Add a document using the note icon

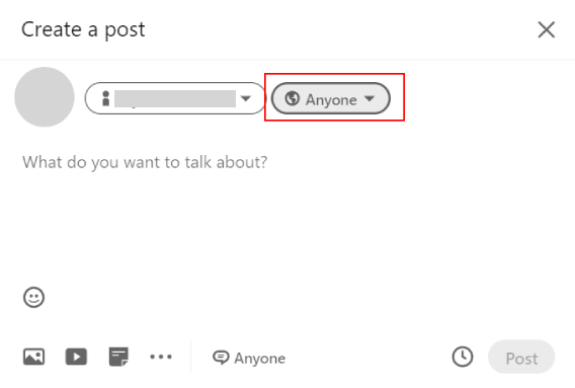click(118, 357)
